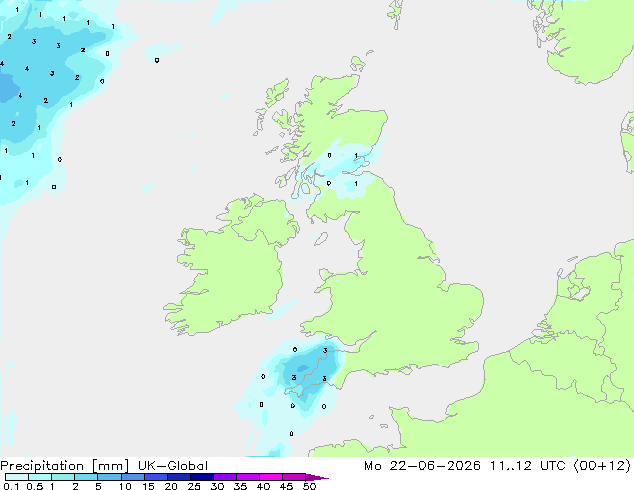
Task: Click the "40" legend scale label
Action: click(x=263, y=486)
